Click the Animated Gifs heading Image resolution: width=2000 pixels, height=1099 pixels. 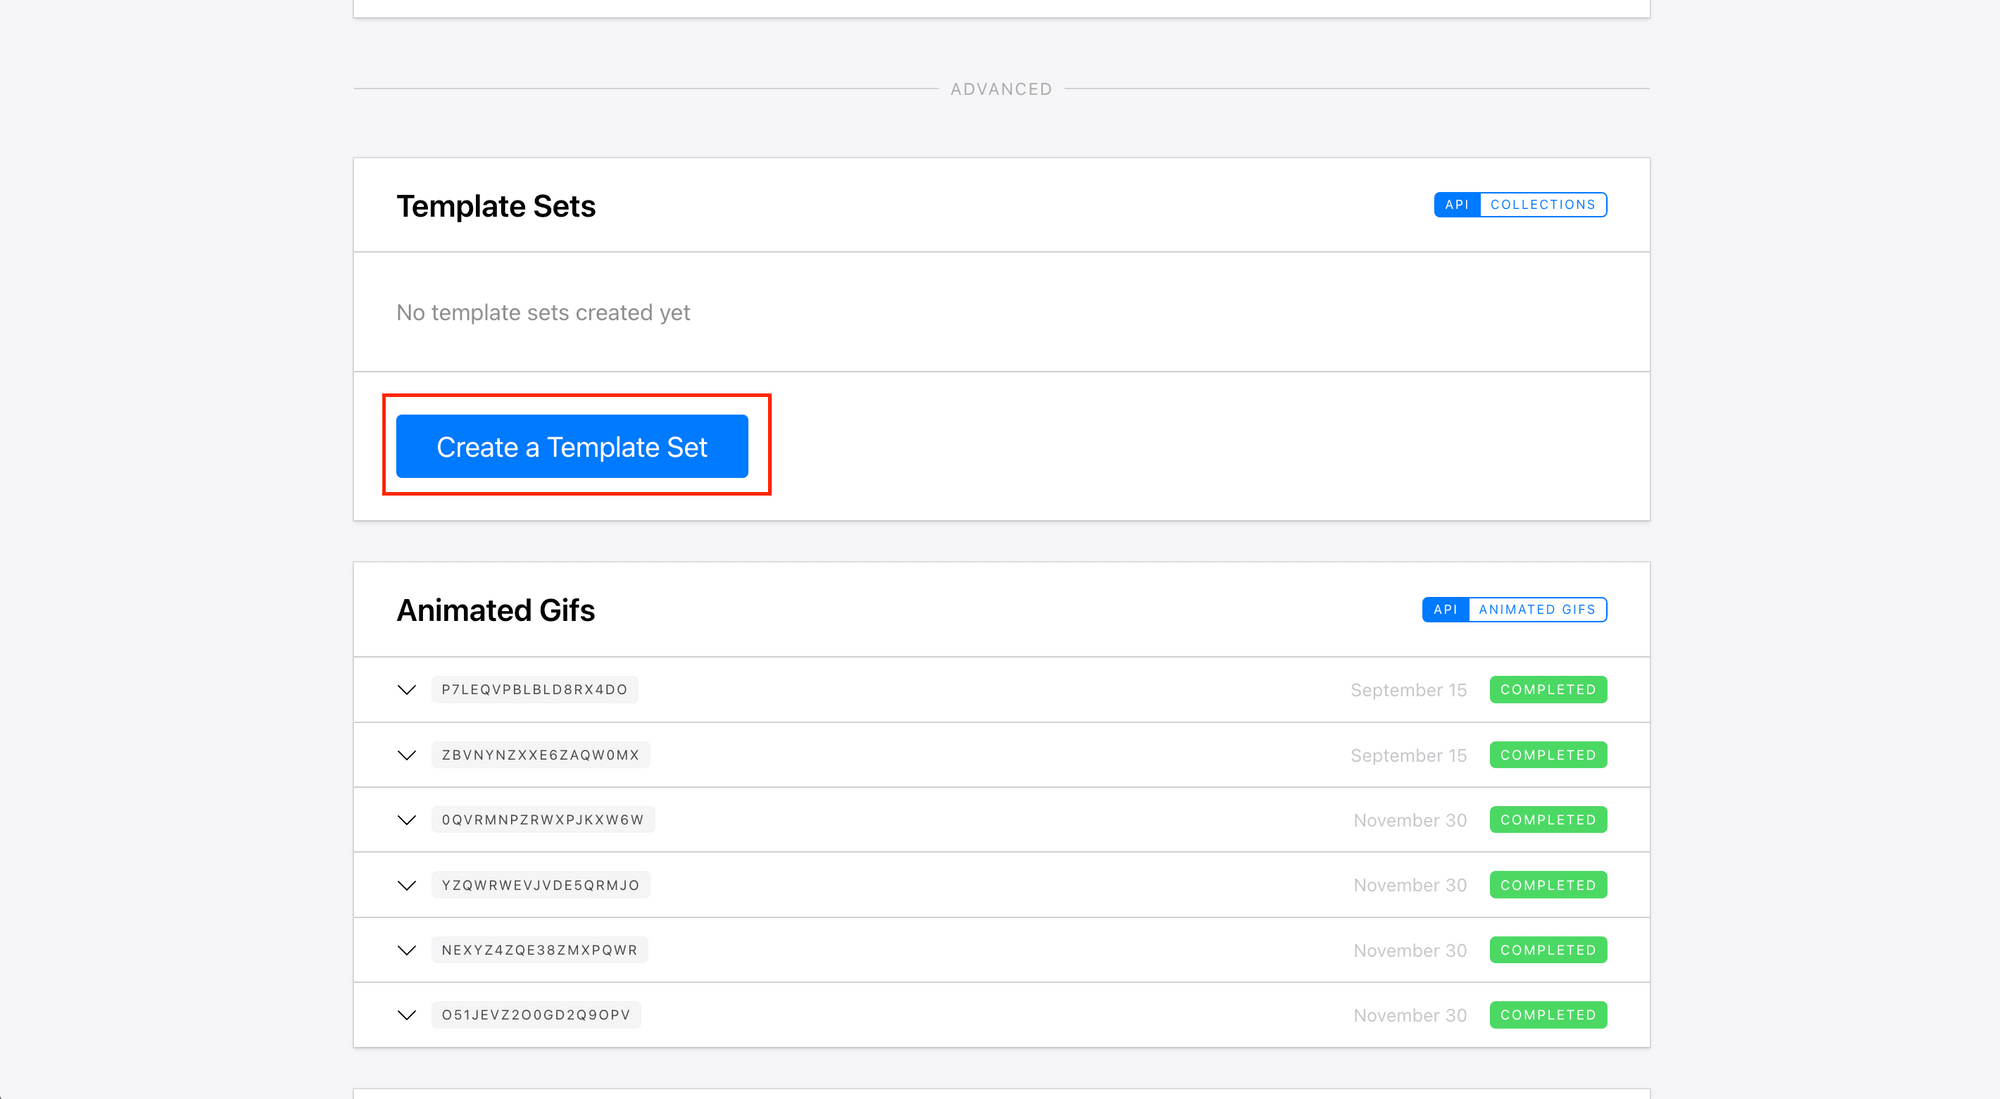click(495, 610)
